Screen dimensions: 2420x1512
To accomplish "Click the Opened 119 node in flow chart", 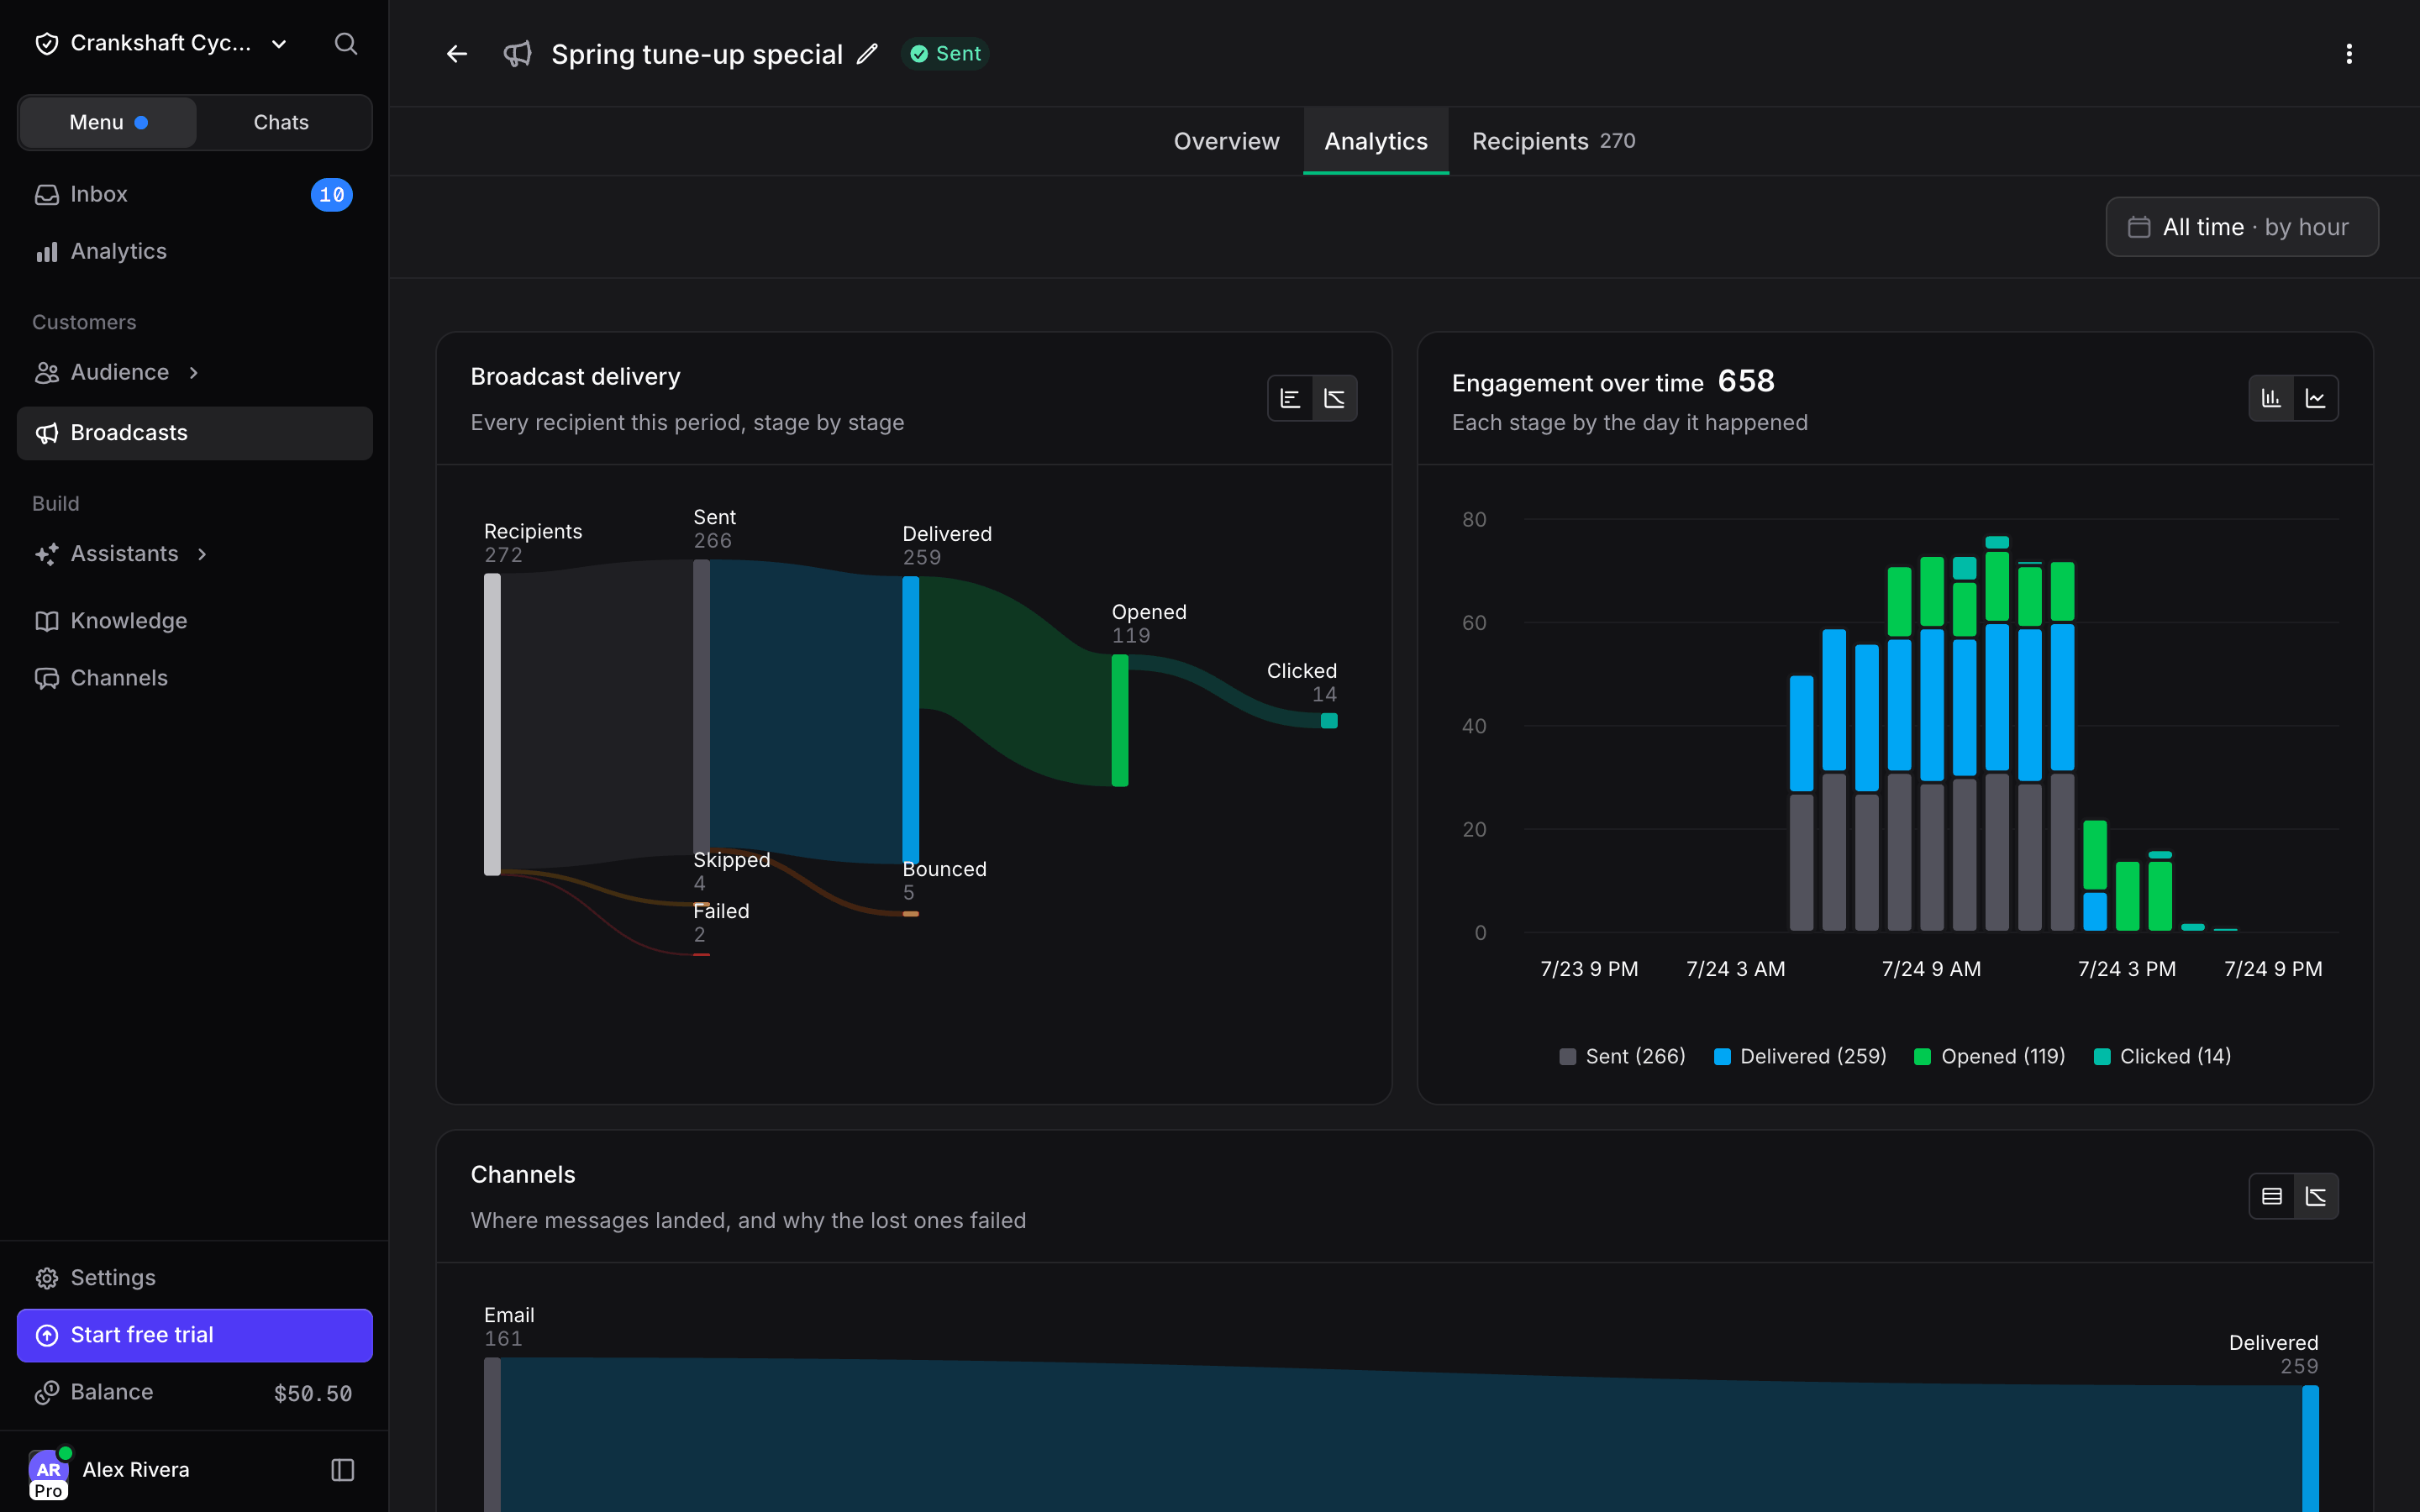I will 1120,720.
